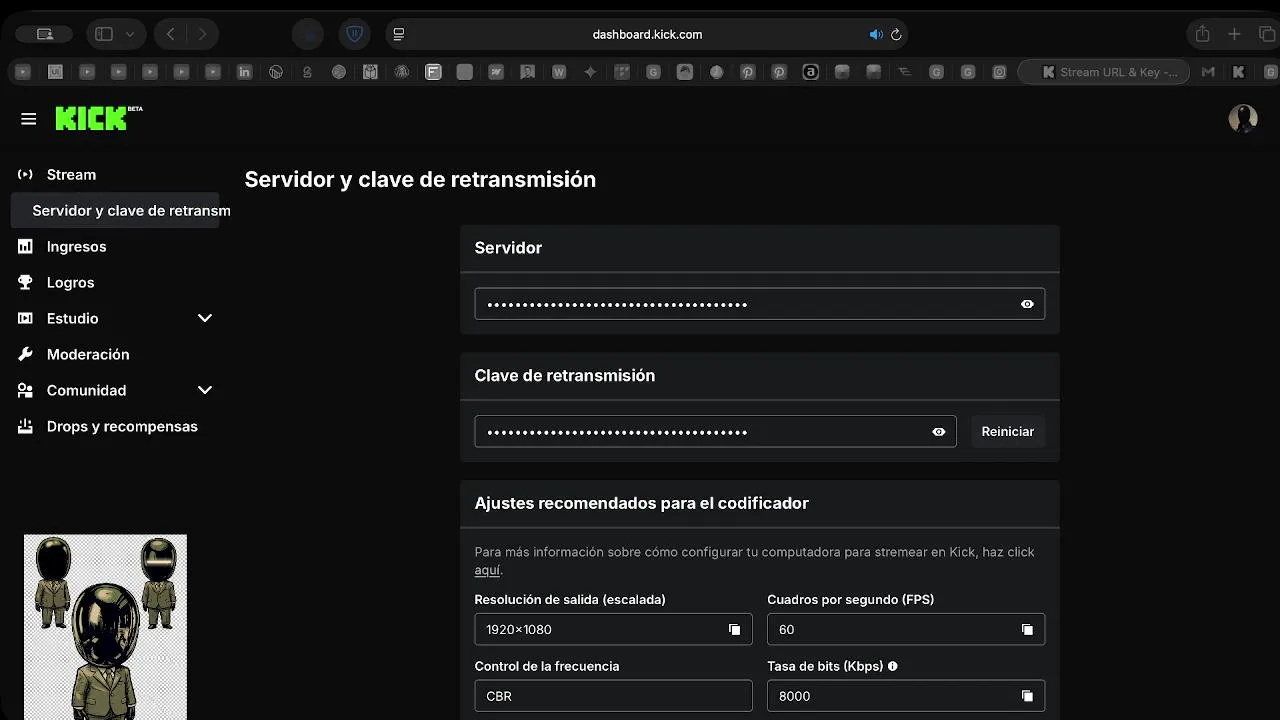The width and height of the screenshot is (1280, 720).
Task: Mute the tab audio speaker icon
Action: 876,34
